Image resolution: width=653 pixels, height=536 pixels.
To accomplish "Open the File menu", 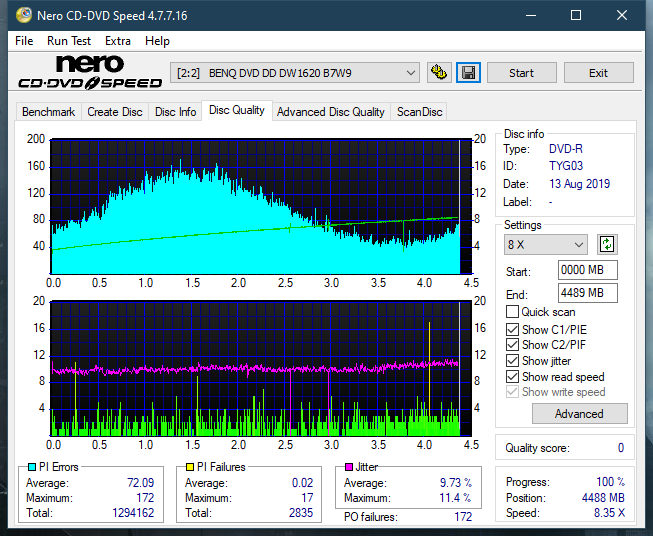I will tap(24, 41).
